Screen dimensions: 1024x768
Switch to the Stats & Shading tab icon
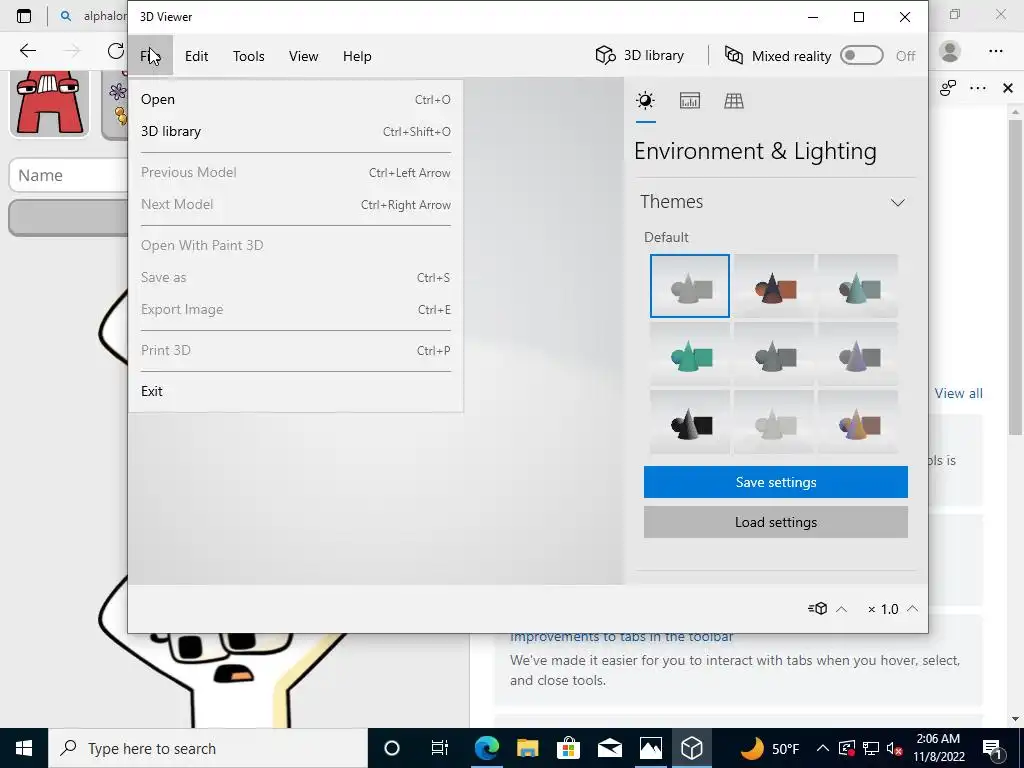point(690,101)
